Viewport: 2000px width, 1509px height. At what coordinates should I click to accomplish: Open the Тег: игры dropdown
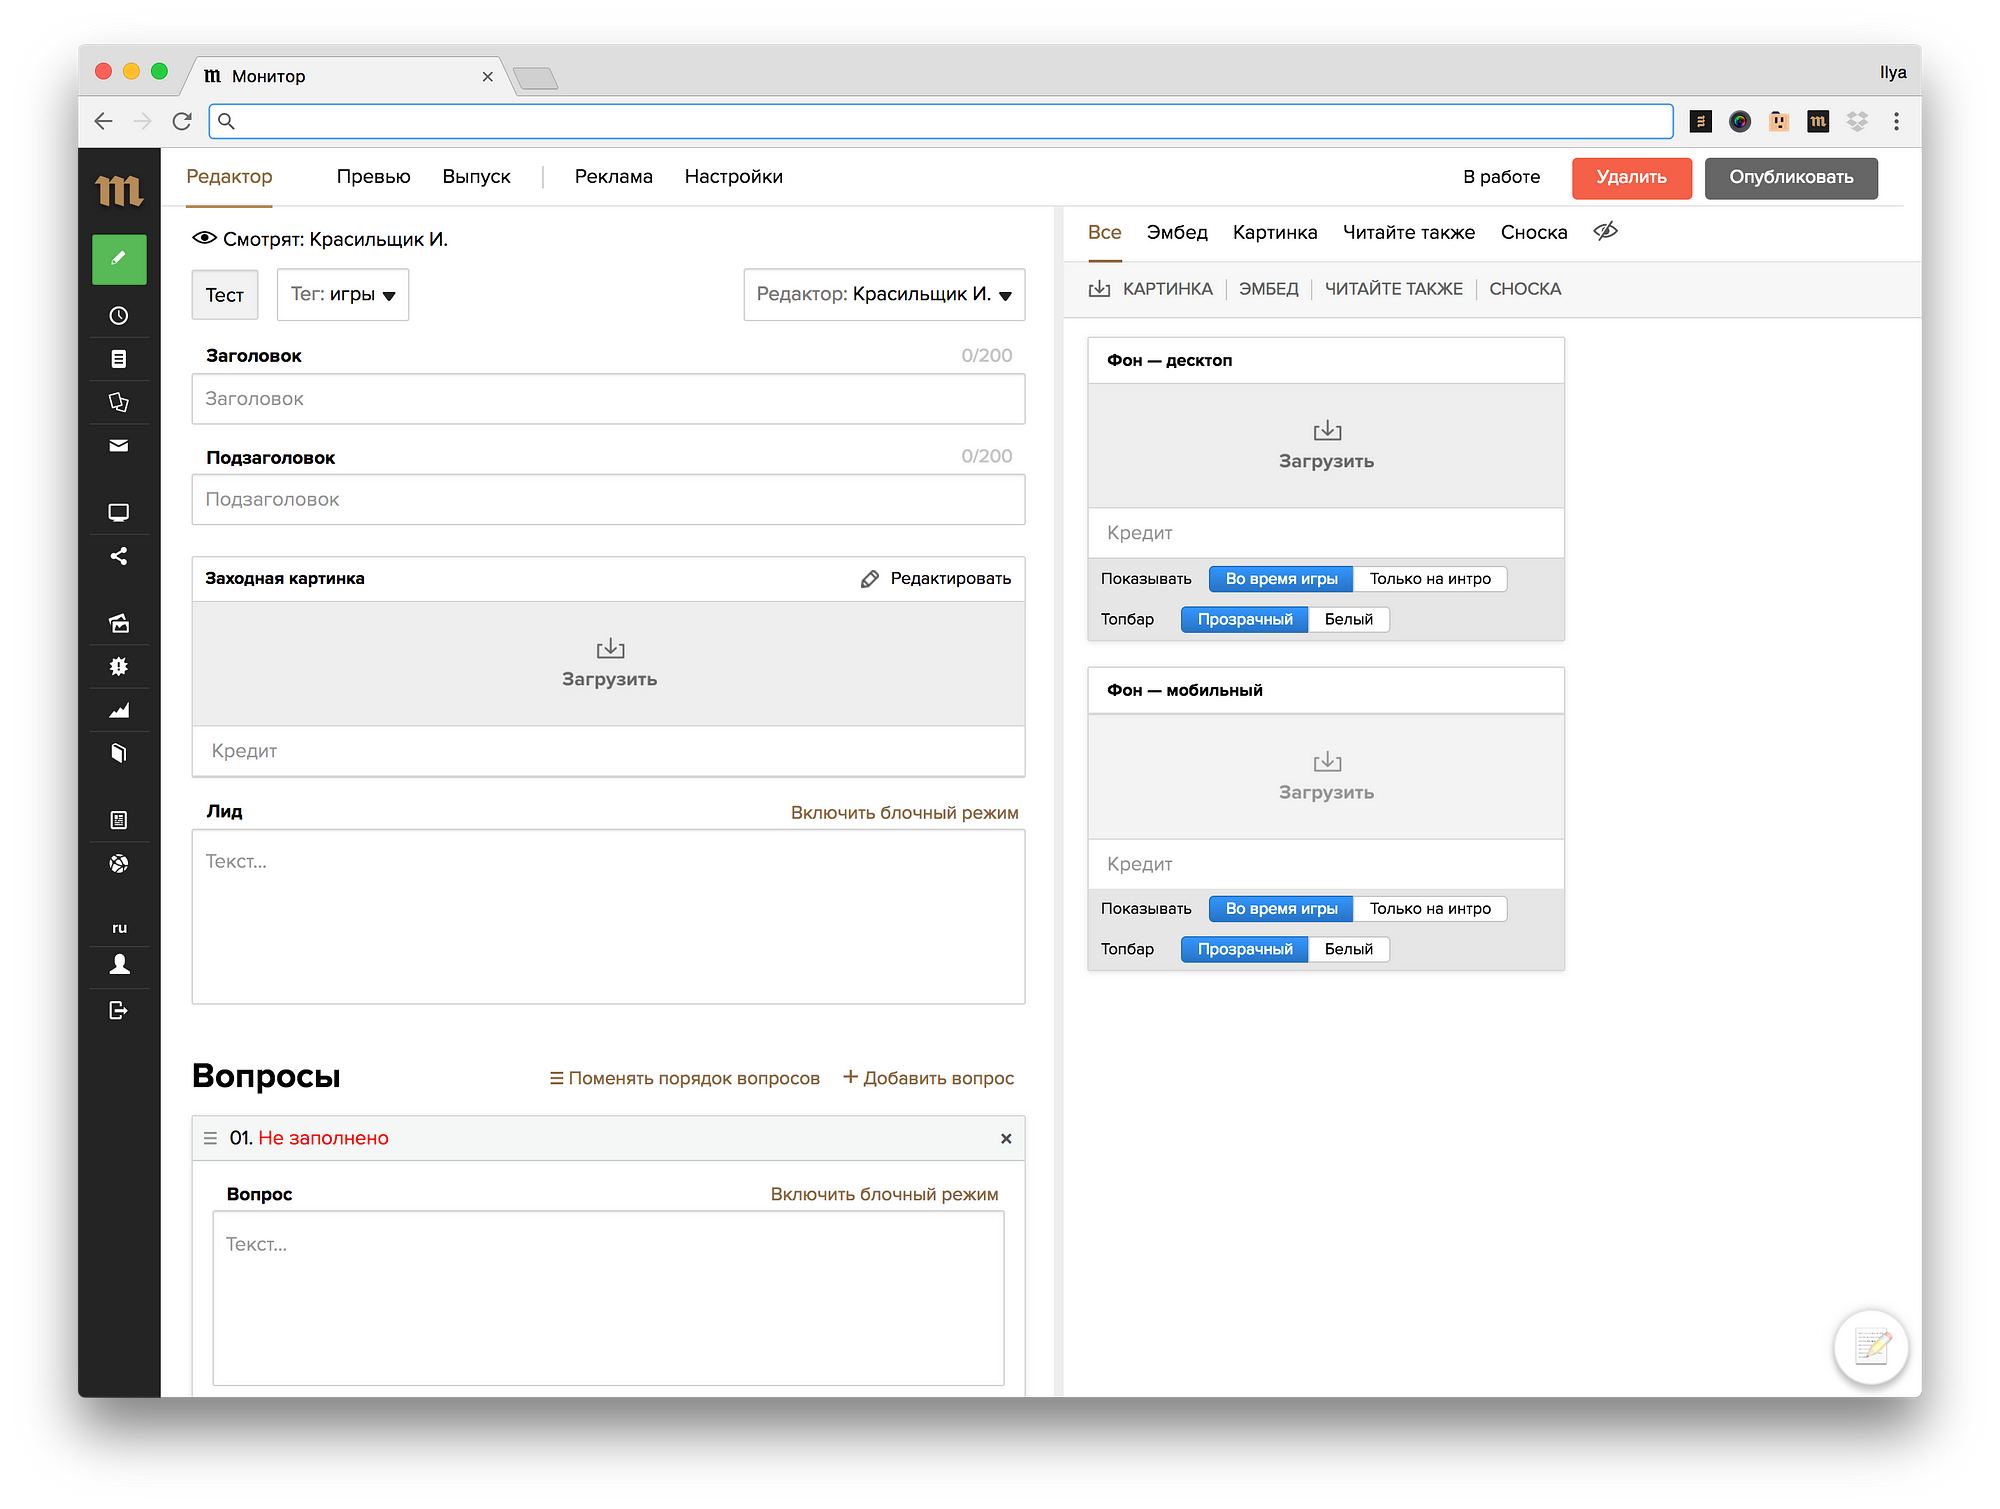343,294
